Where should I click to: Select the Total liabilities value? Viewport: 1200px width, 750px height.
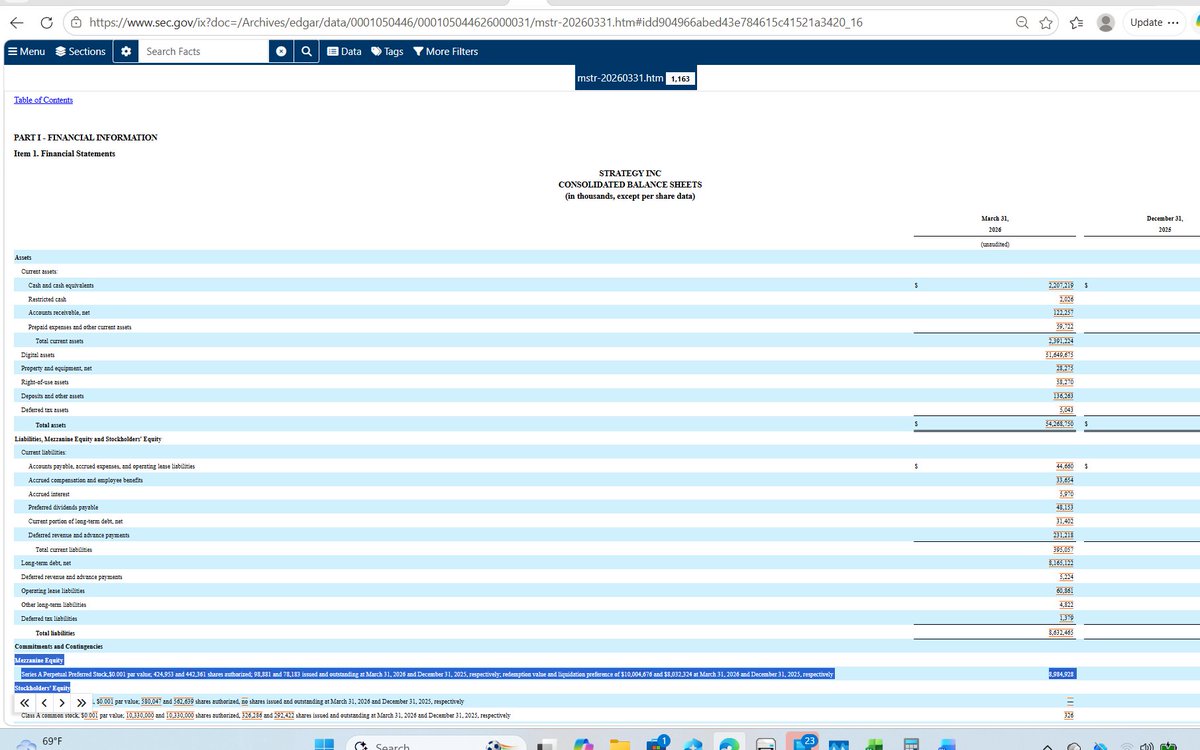tap(1060, 632)
